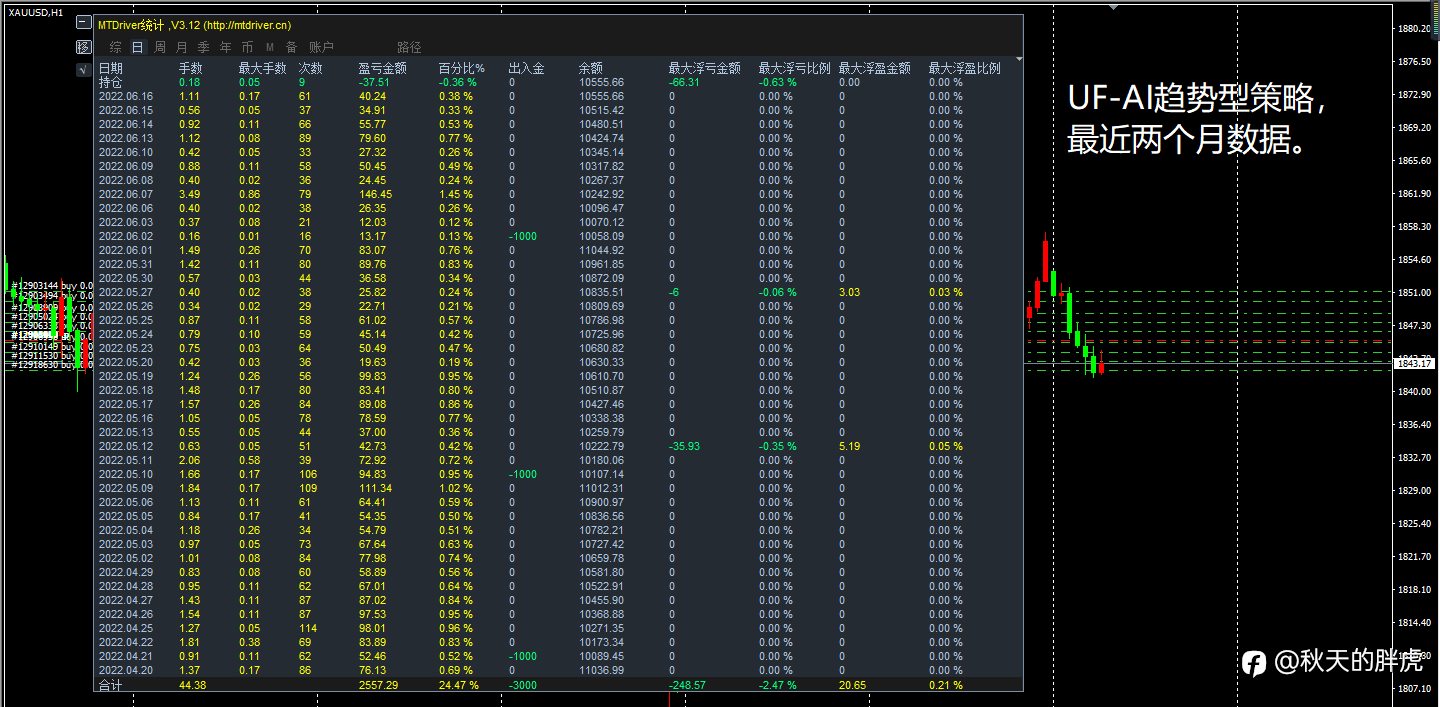Click the XAUUSD,H1 chart symbol label
1440x707 pixels.
click(x=36, y=12)
